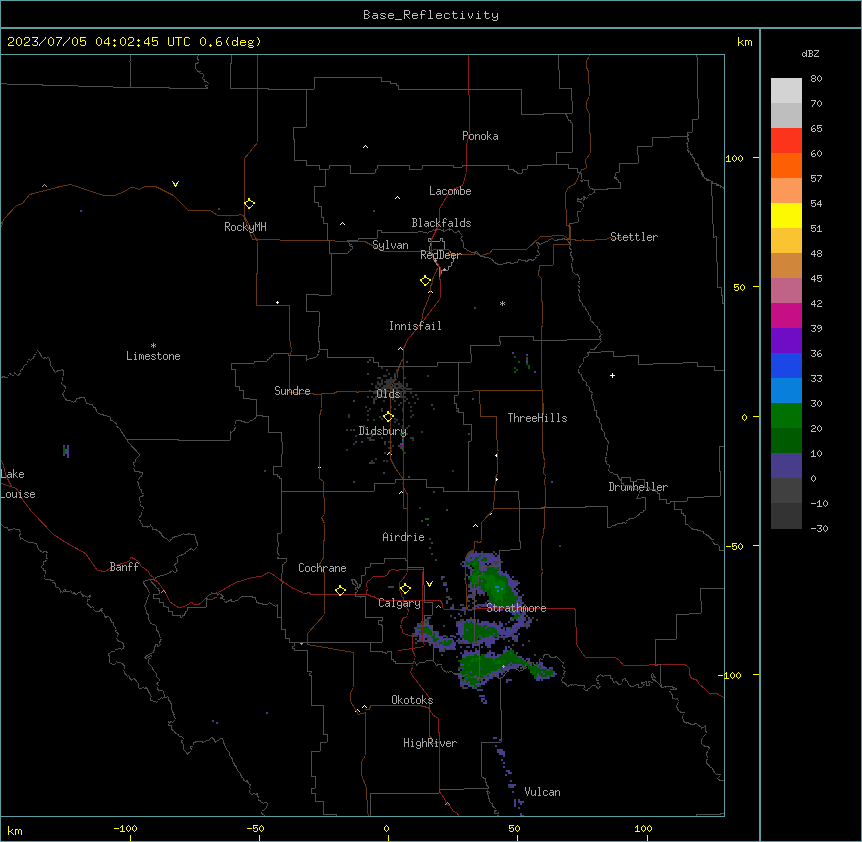Screen dimensions: 862x842
Task: Click the blue swatch between 36 and 33
Action: coord(786,365)
